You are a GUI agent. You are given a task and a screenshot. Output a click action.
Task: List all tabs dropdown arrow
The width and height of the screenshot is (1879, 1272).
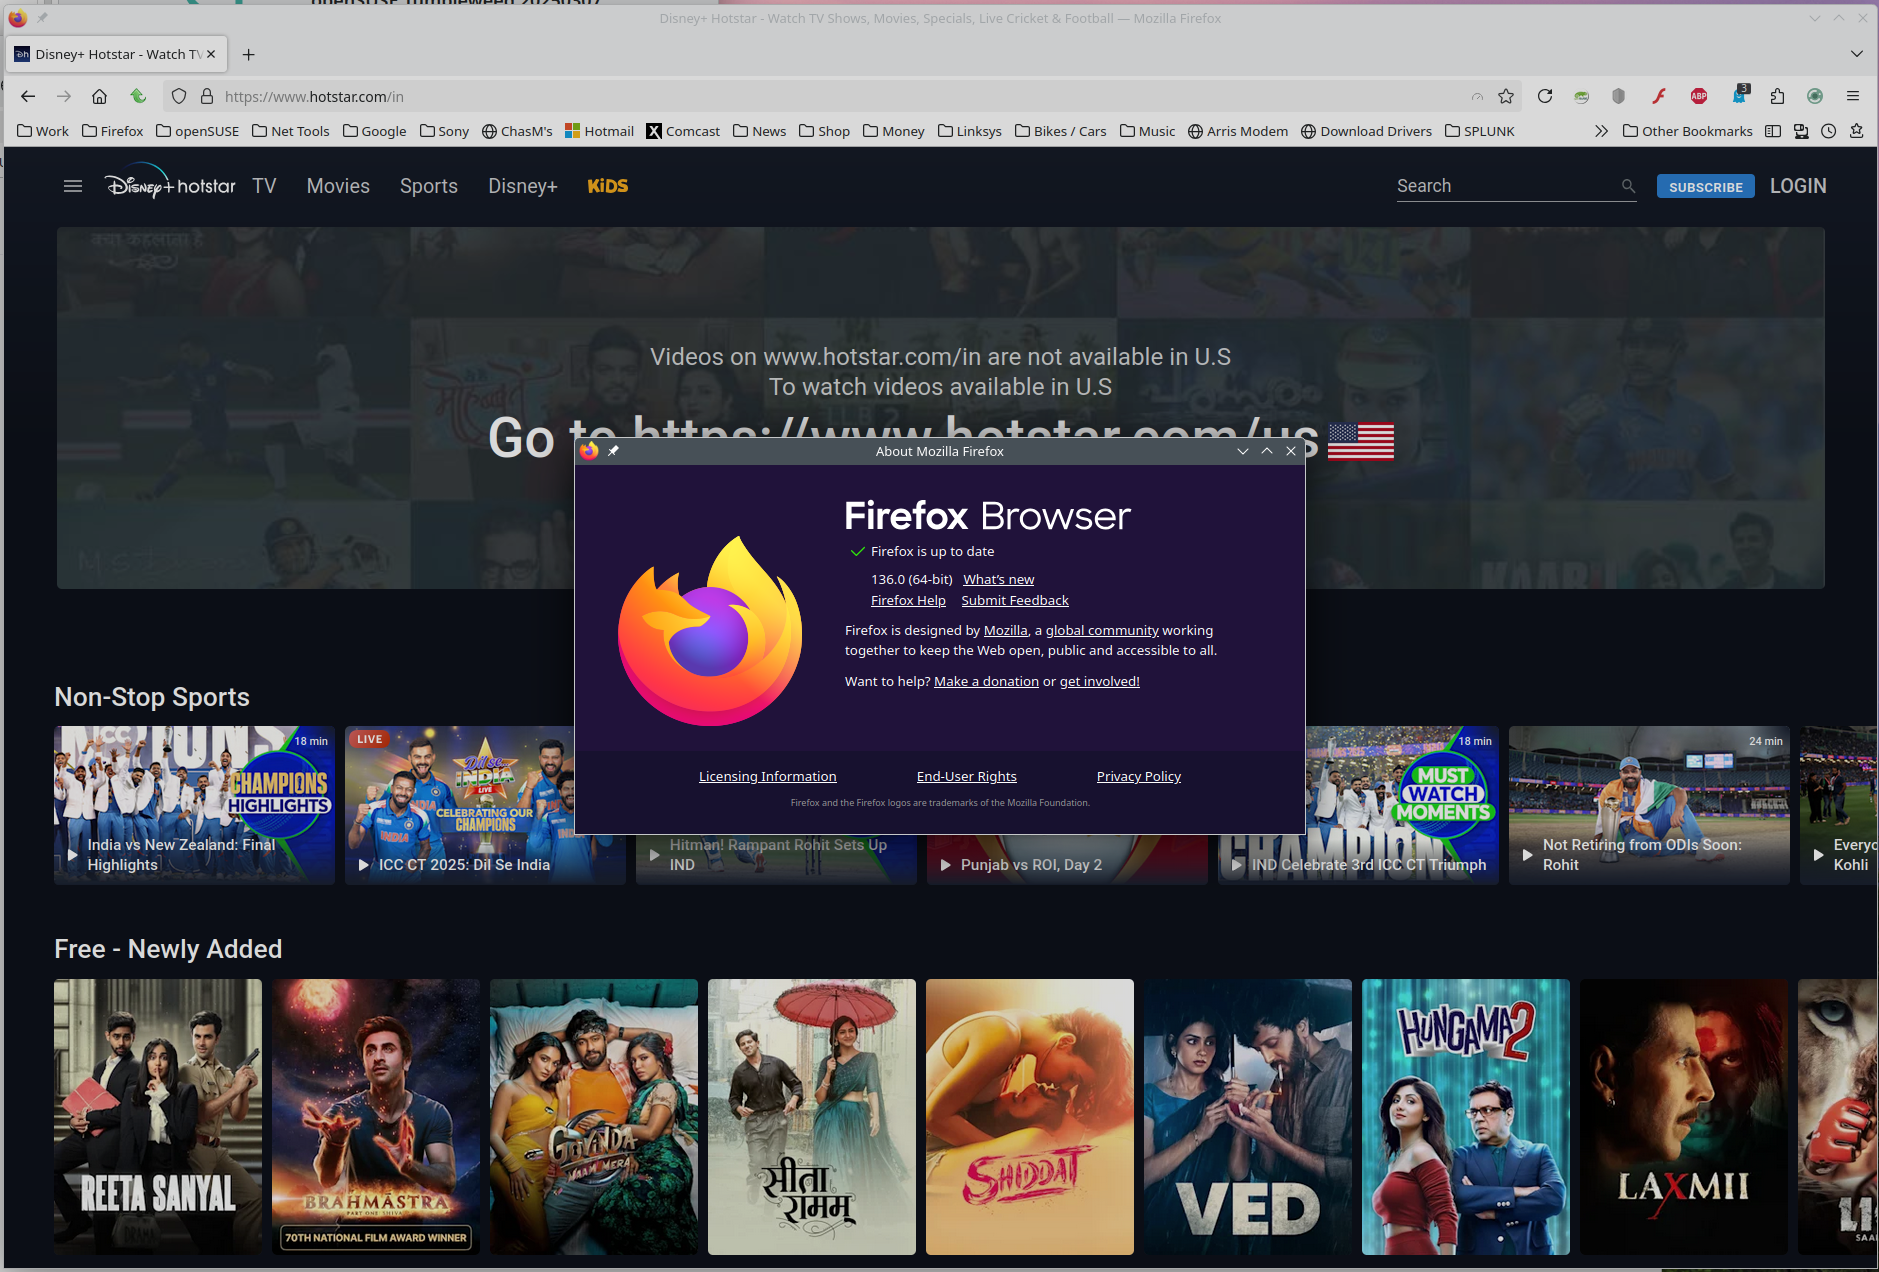(x=1857, y=54)
